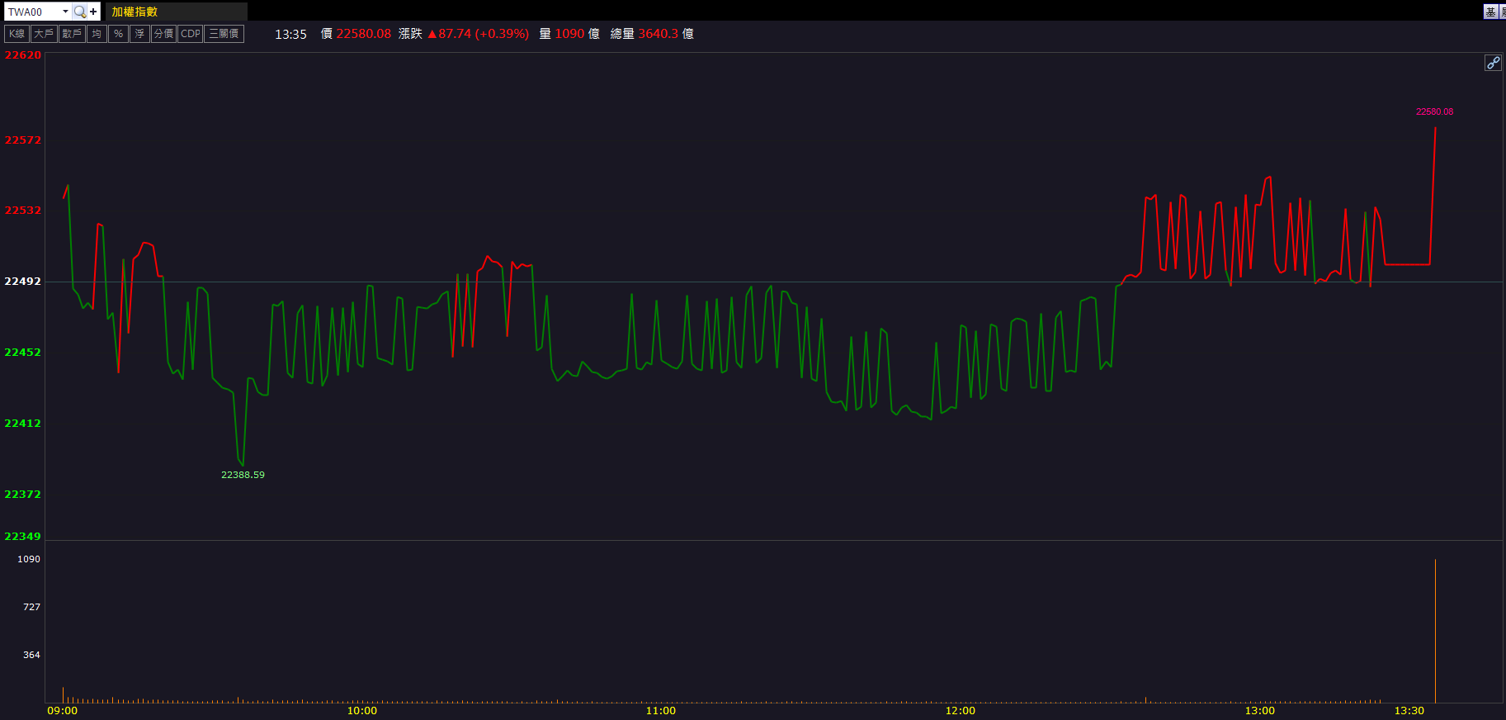Toggle the 均 average line button
1506x720 pixels.
click(x=96, y=34)
